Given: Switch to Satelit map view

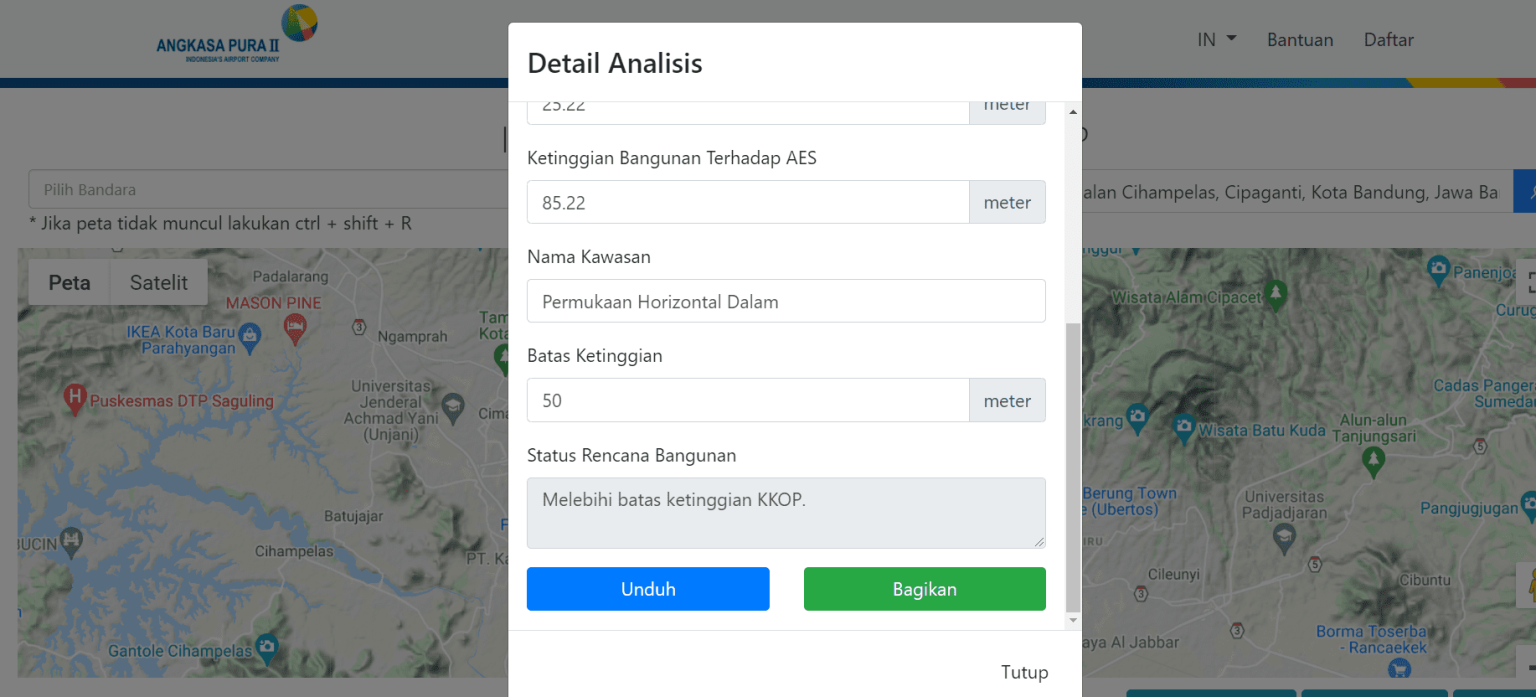Looking at the screenshot, I should click(158, 282).
